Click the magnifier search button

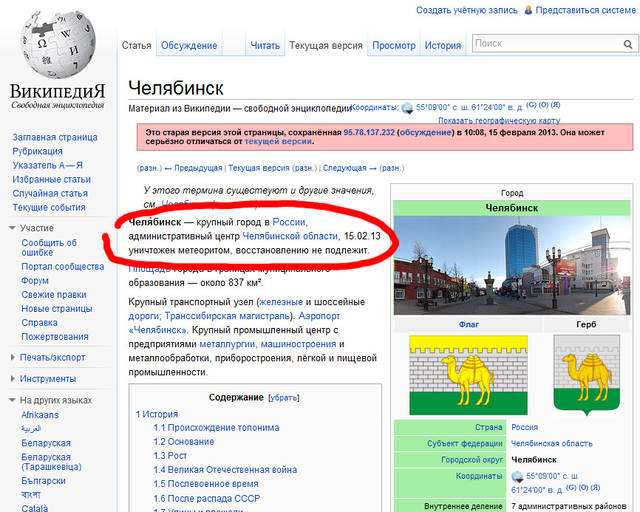coord(627,44)
